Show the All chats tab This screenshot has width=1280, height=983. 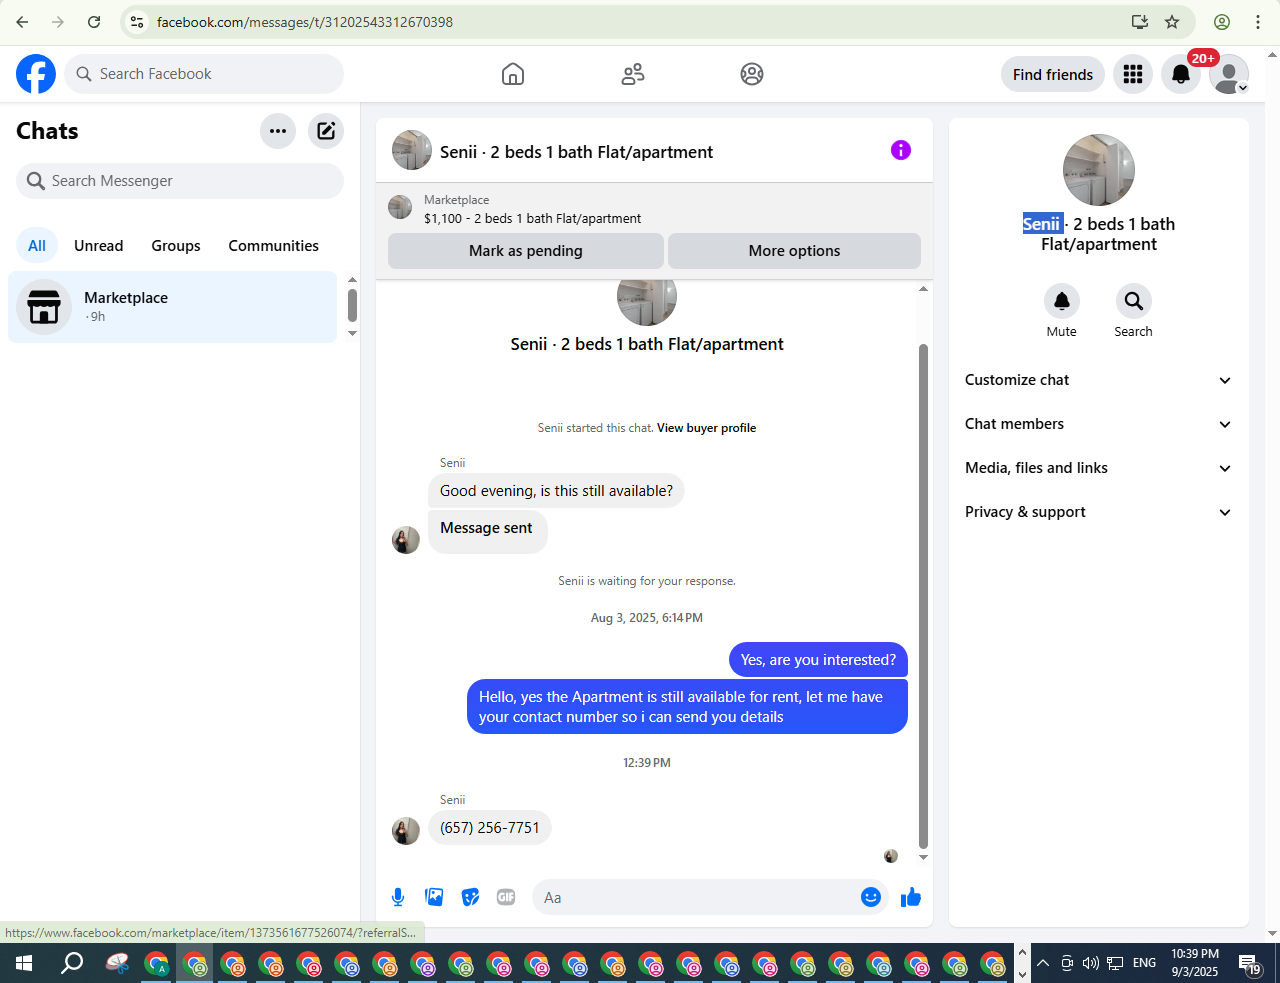tap(37, 246)
